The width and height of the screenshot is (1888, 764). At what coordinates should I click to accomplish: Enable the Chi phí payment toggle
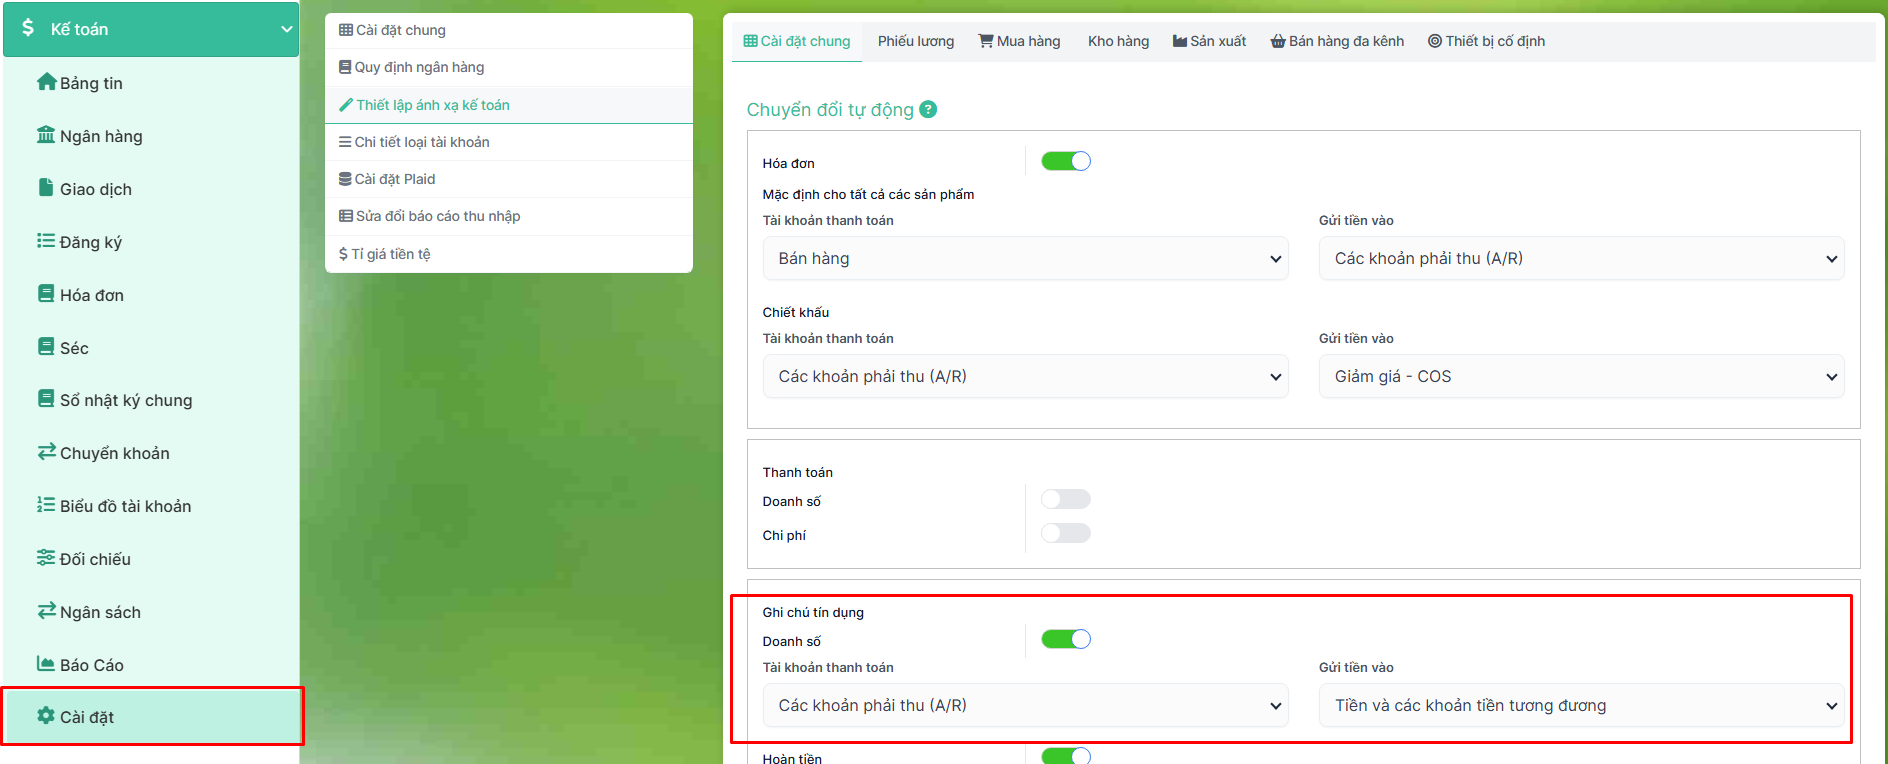click(1065, 533)
